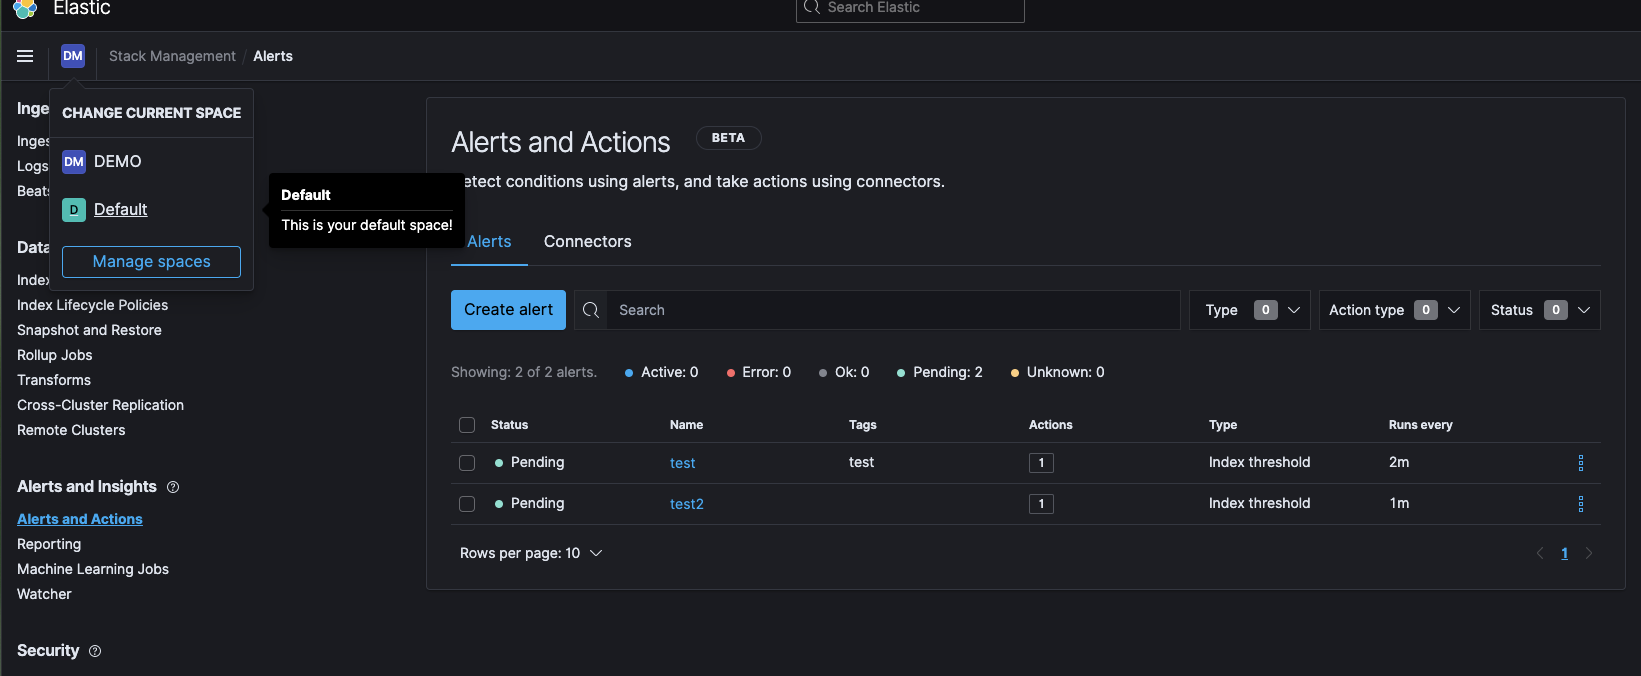Viewport: 1641px width, 676px height.
Task: Open Reporting page
Action: tap(49, 544)
